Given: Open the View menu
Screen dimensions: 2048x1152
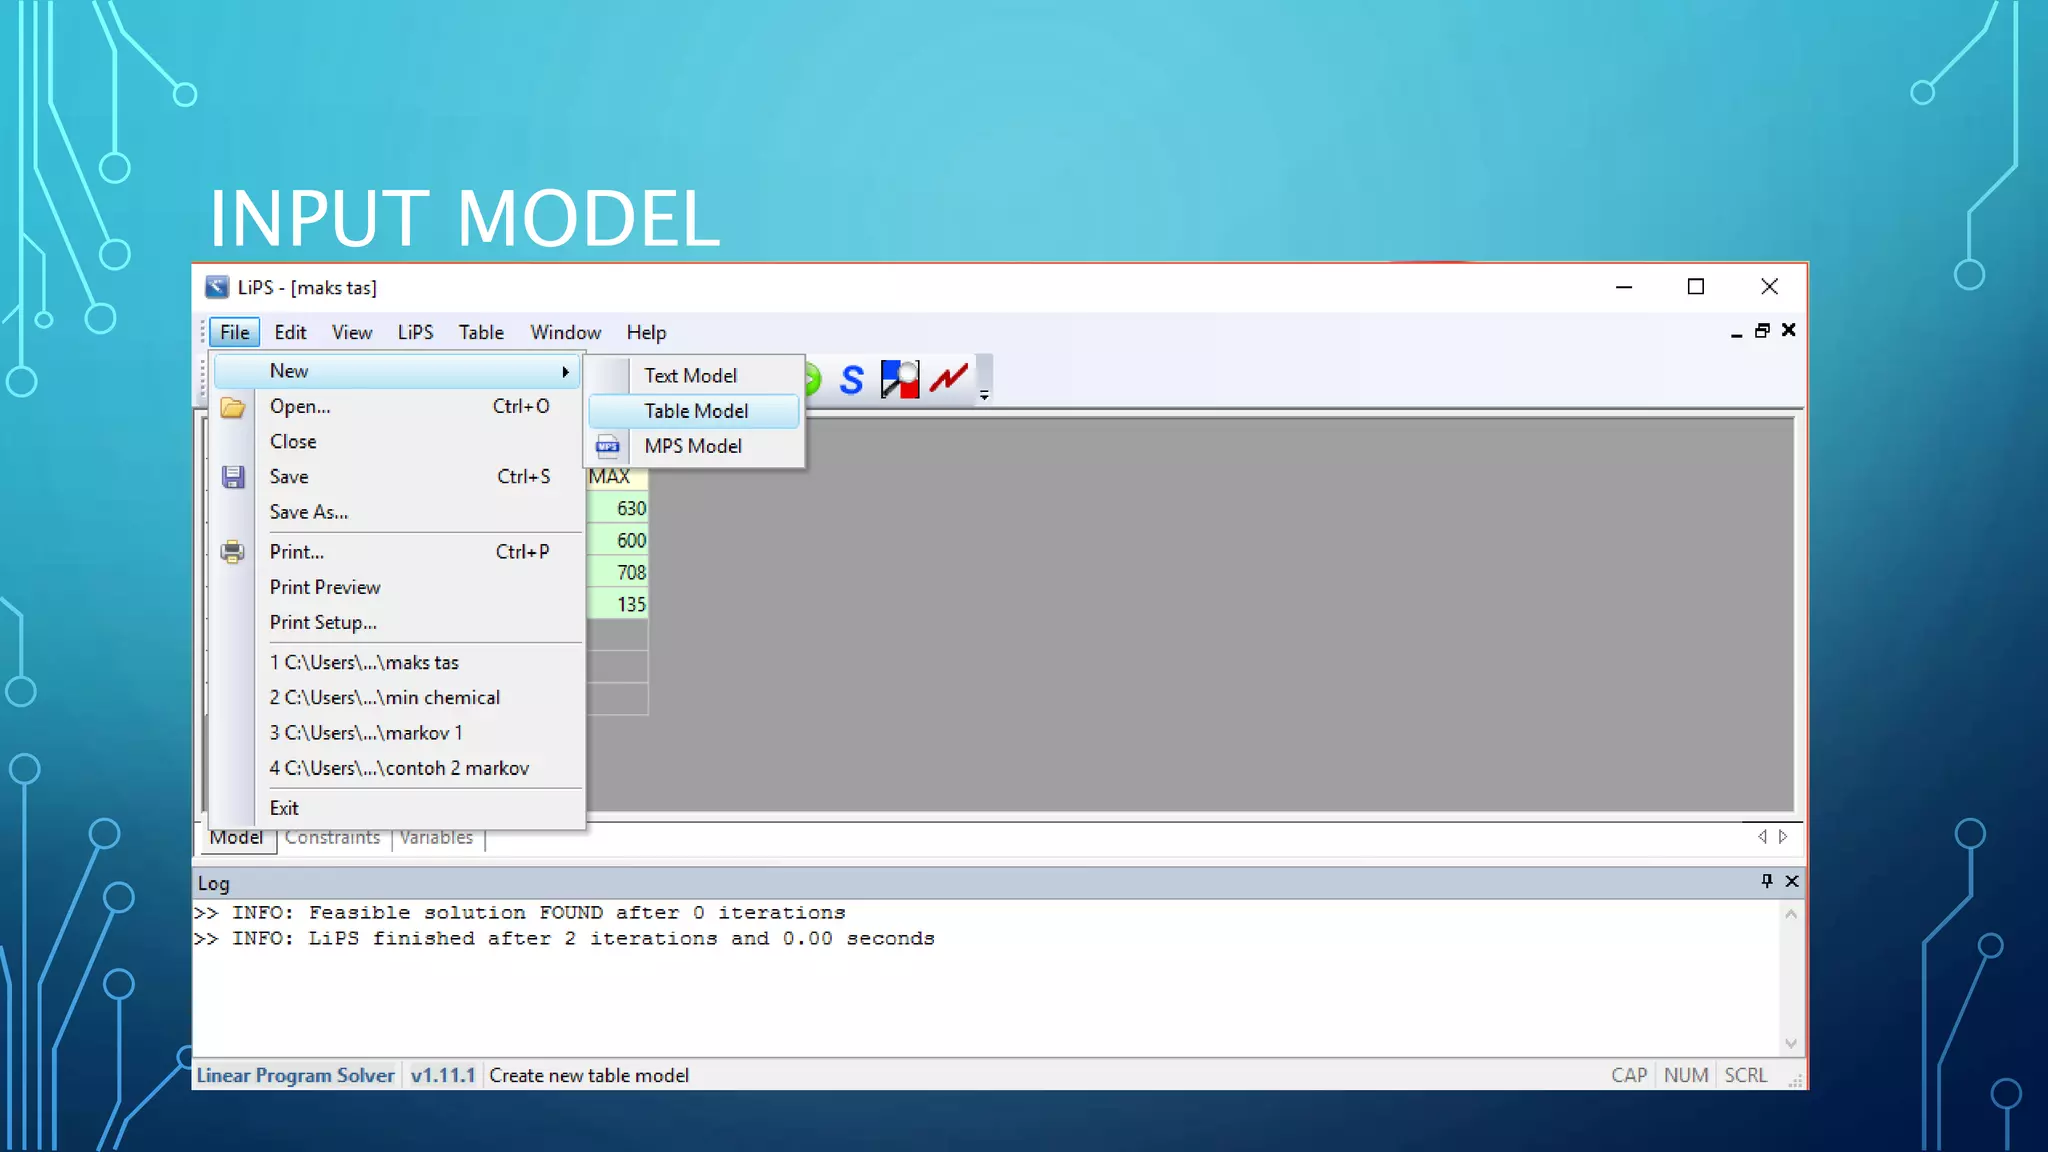Looking at the screenshot, I should 352,332.
